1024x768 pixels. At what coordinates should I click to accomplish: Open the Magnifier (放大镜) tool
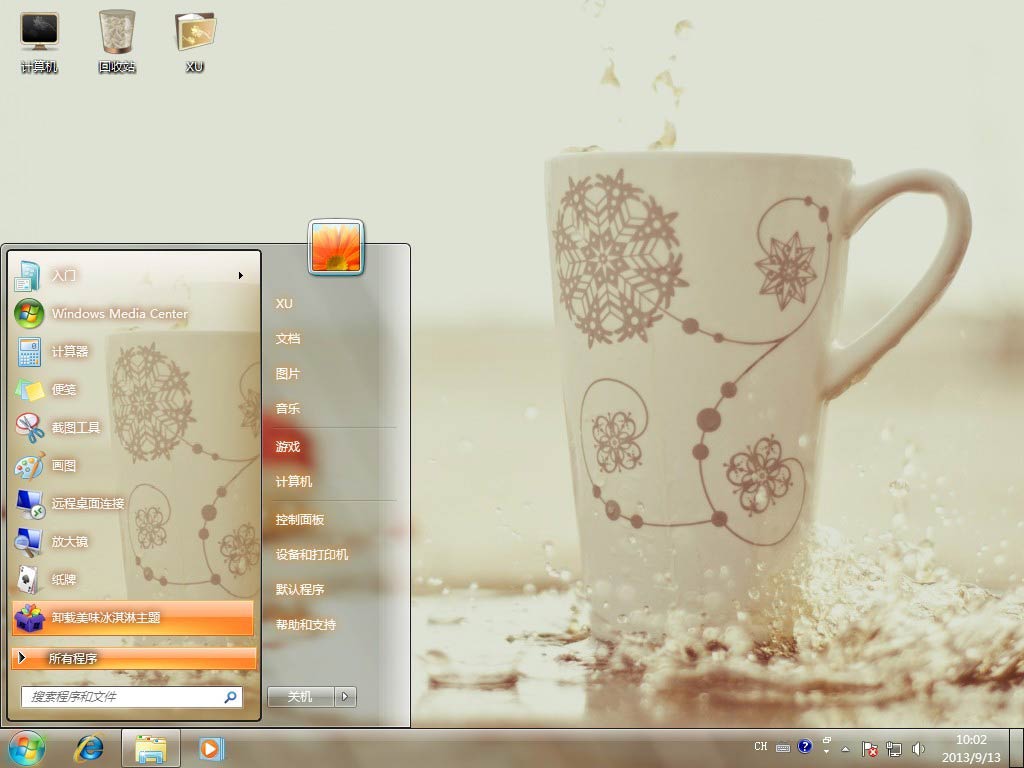pos(70,541)
